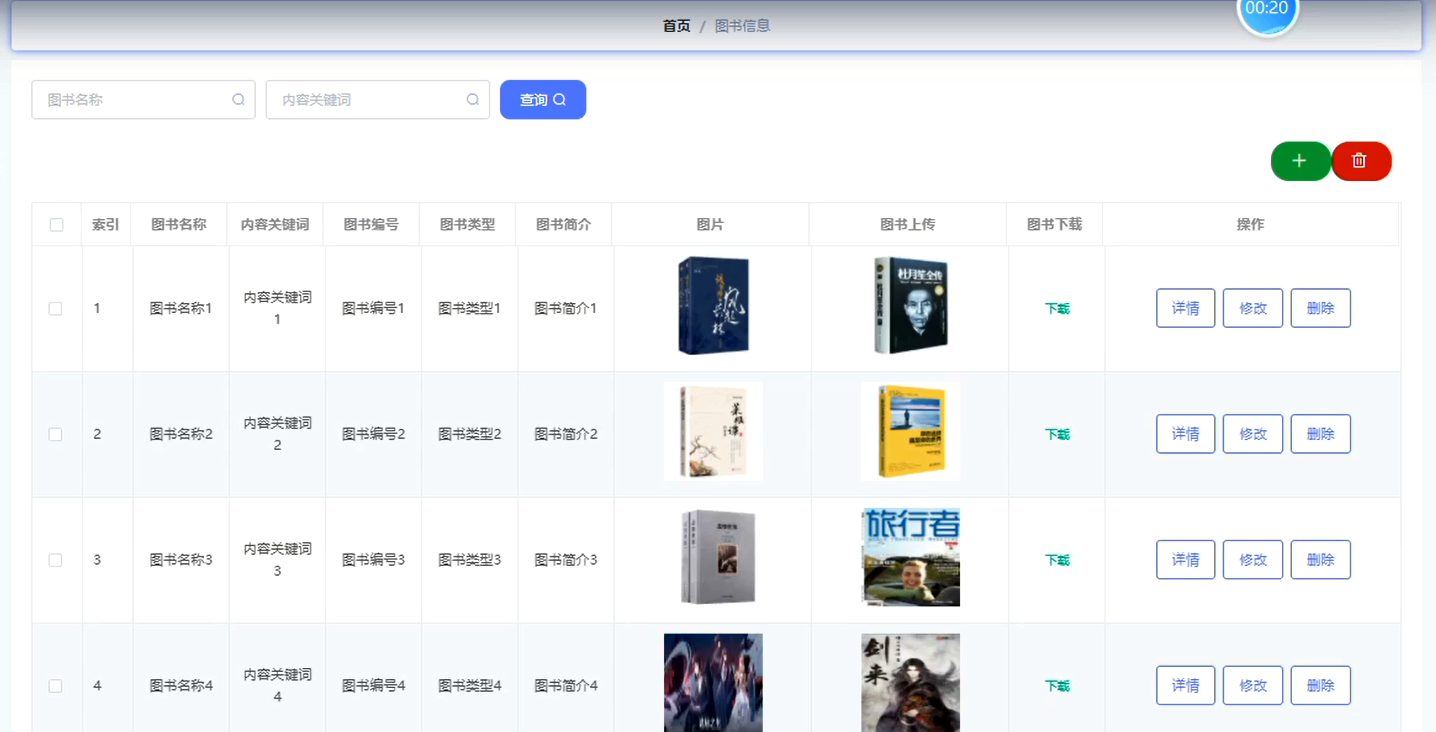Viewport: 1436px width, 732px height.
Task: Click the magnifier icon inside 查询 button
Action: (559, 99)
